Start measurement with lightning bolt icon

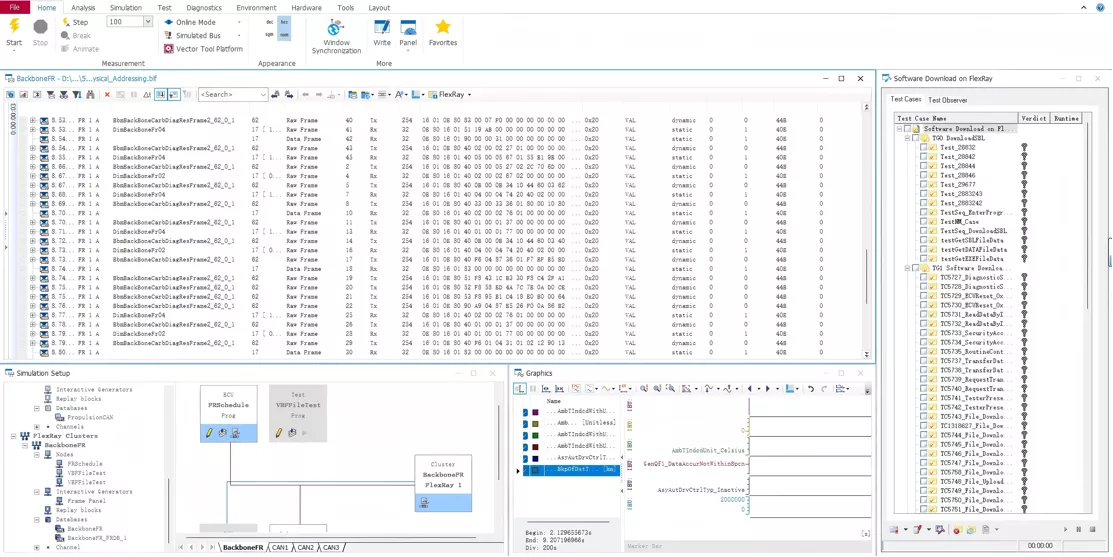14,27
